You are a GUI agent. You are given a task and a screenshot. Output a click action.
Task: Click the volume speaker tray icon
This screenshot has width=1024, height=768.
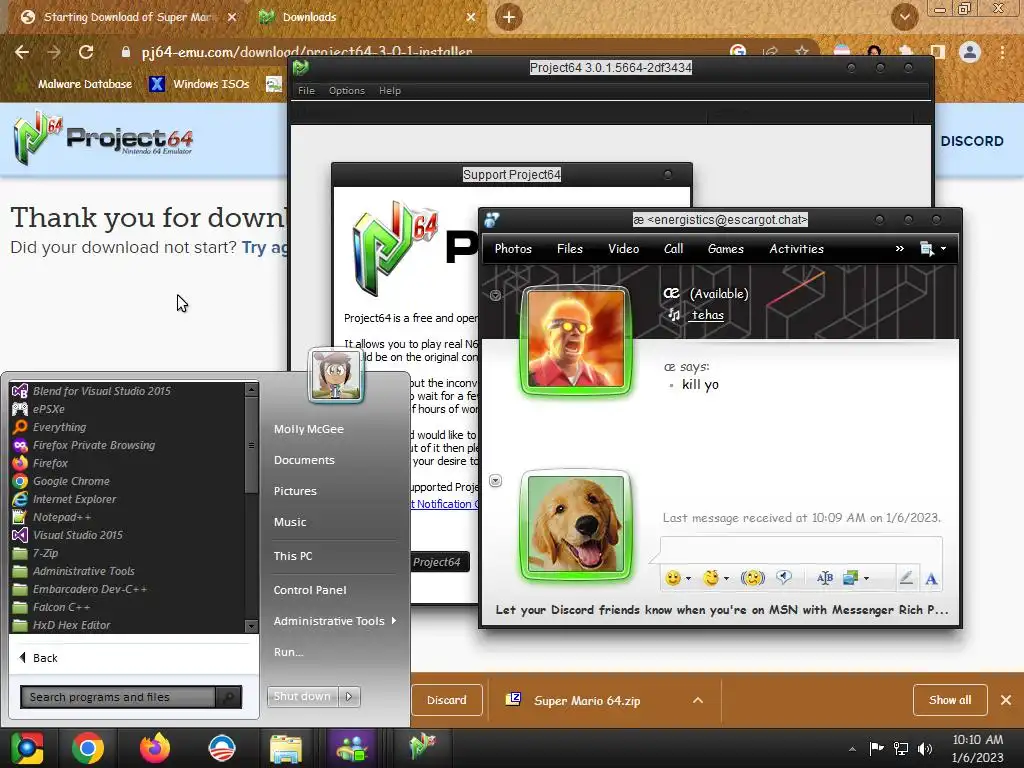click(925, 749)
